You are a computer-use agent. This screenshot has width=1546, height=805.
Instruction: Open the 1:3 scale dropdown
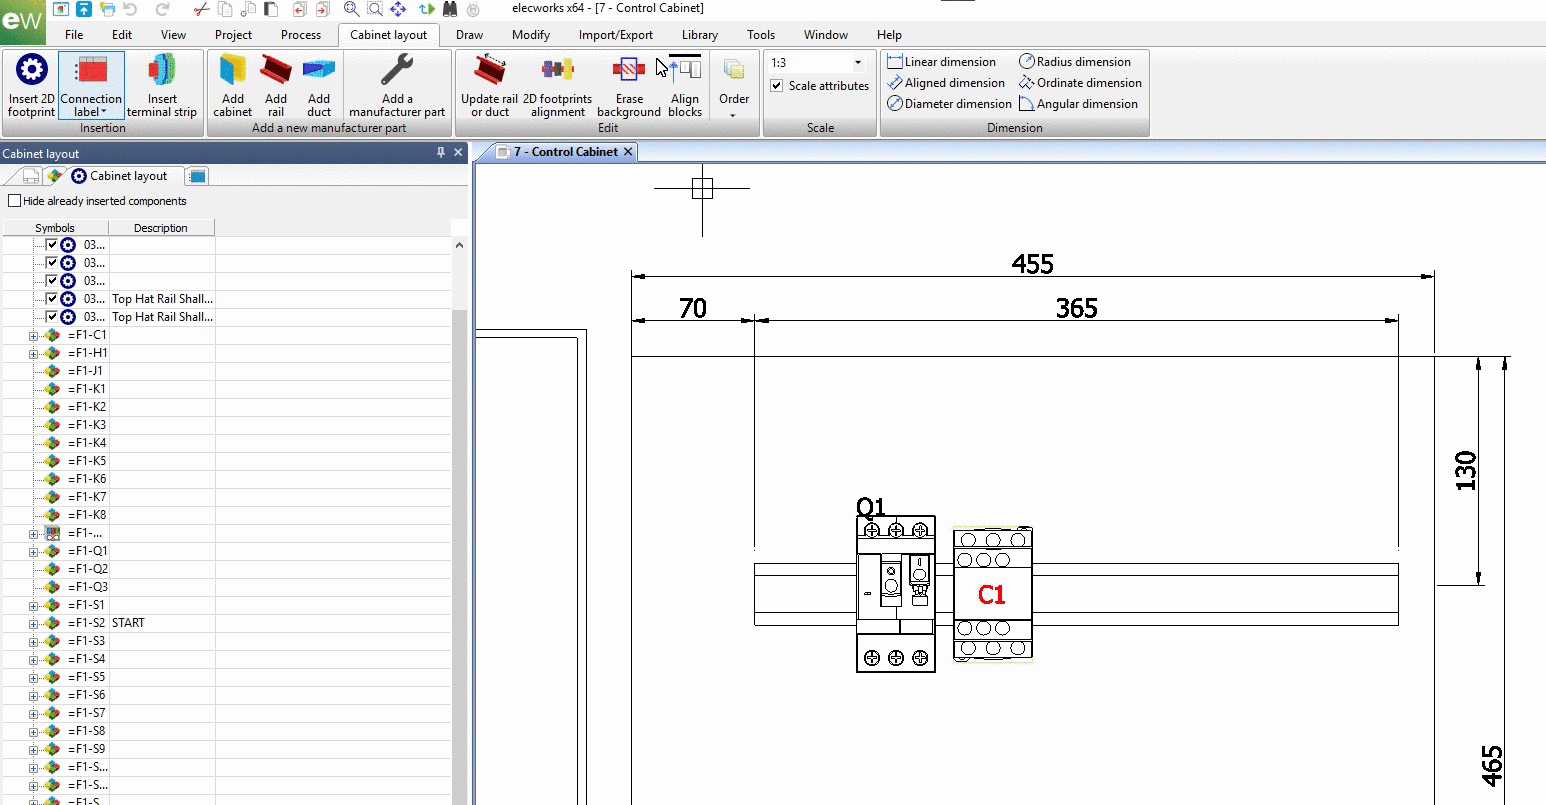(857, 63)
